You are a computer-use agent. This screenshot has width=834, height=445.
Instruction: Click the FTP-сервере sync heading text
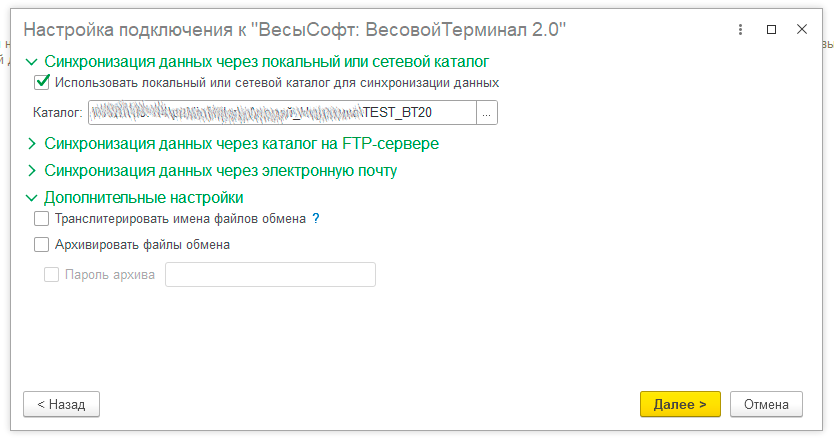tap(242, 144)
